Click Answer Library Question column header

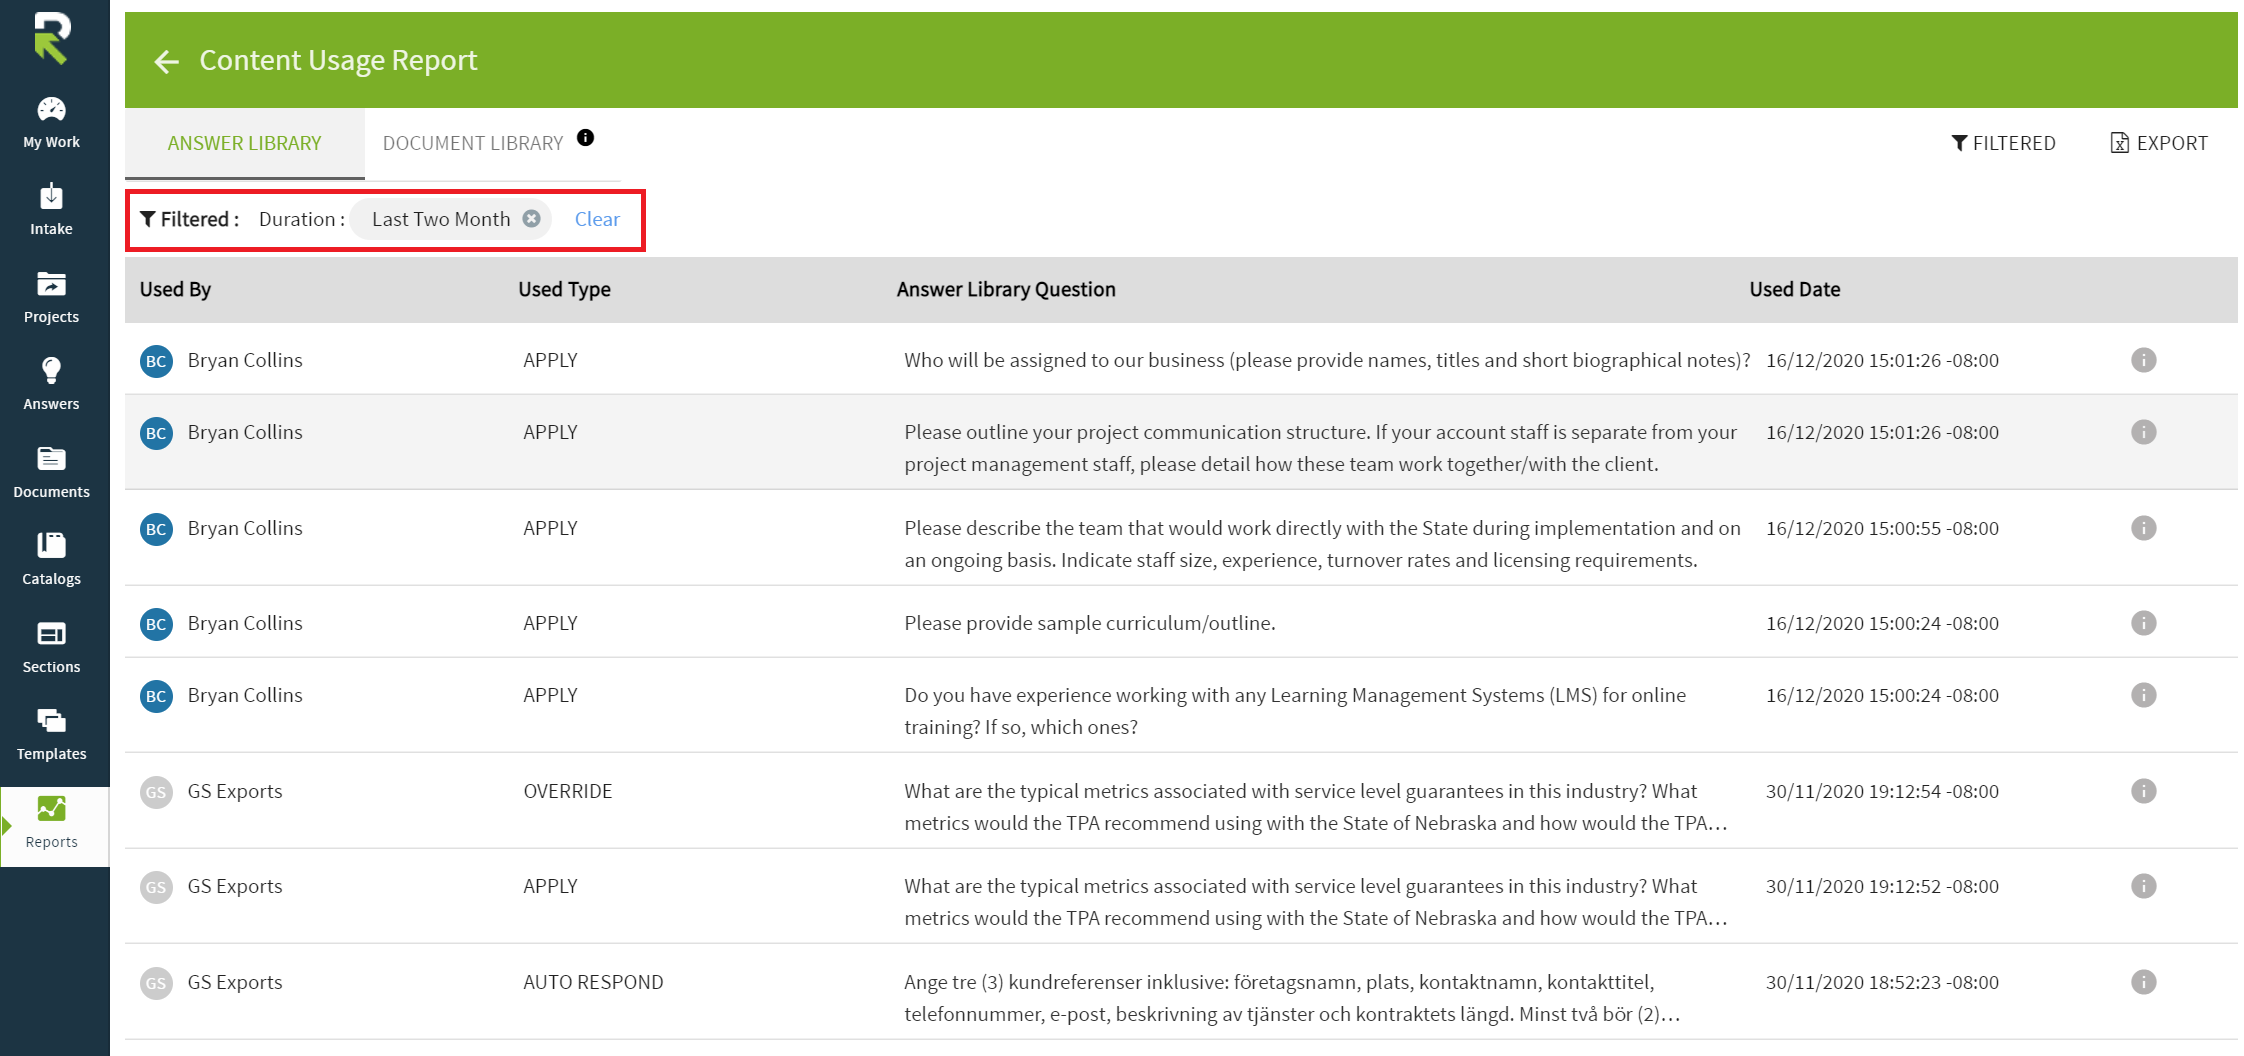coord(1006,289)
